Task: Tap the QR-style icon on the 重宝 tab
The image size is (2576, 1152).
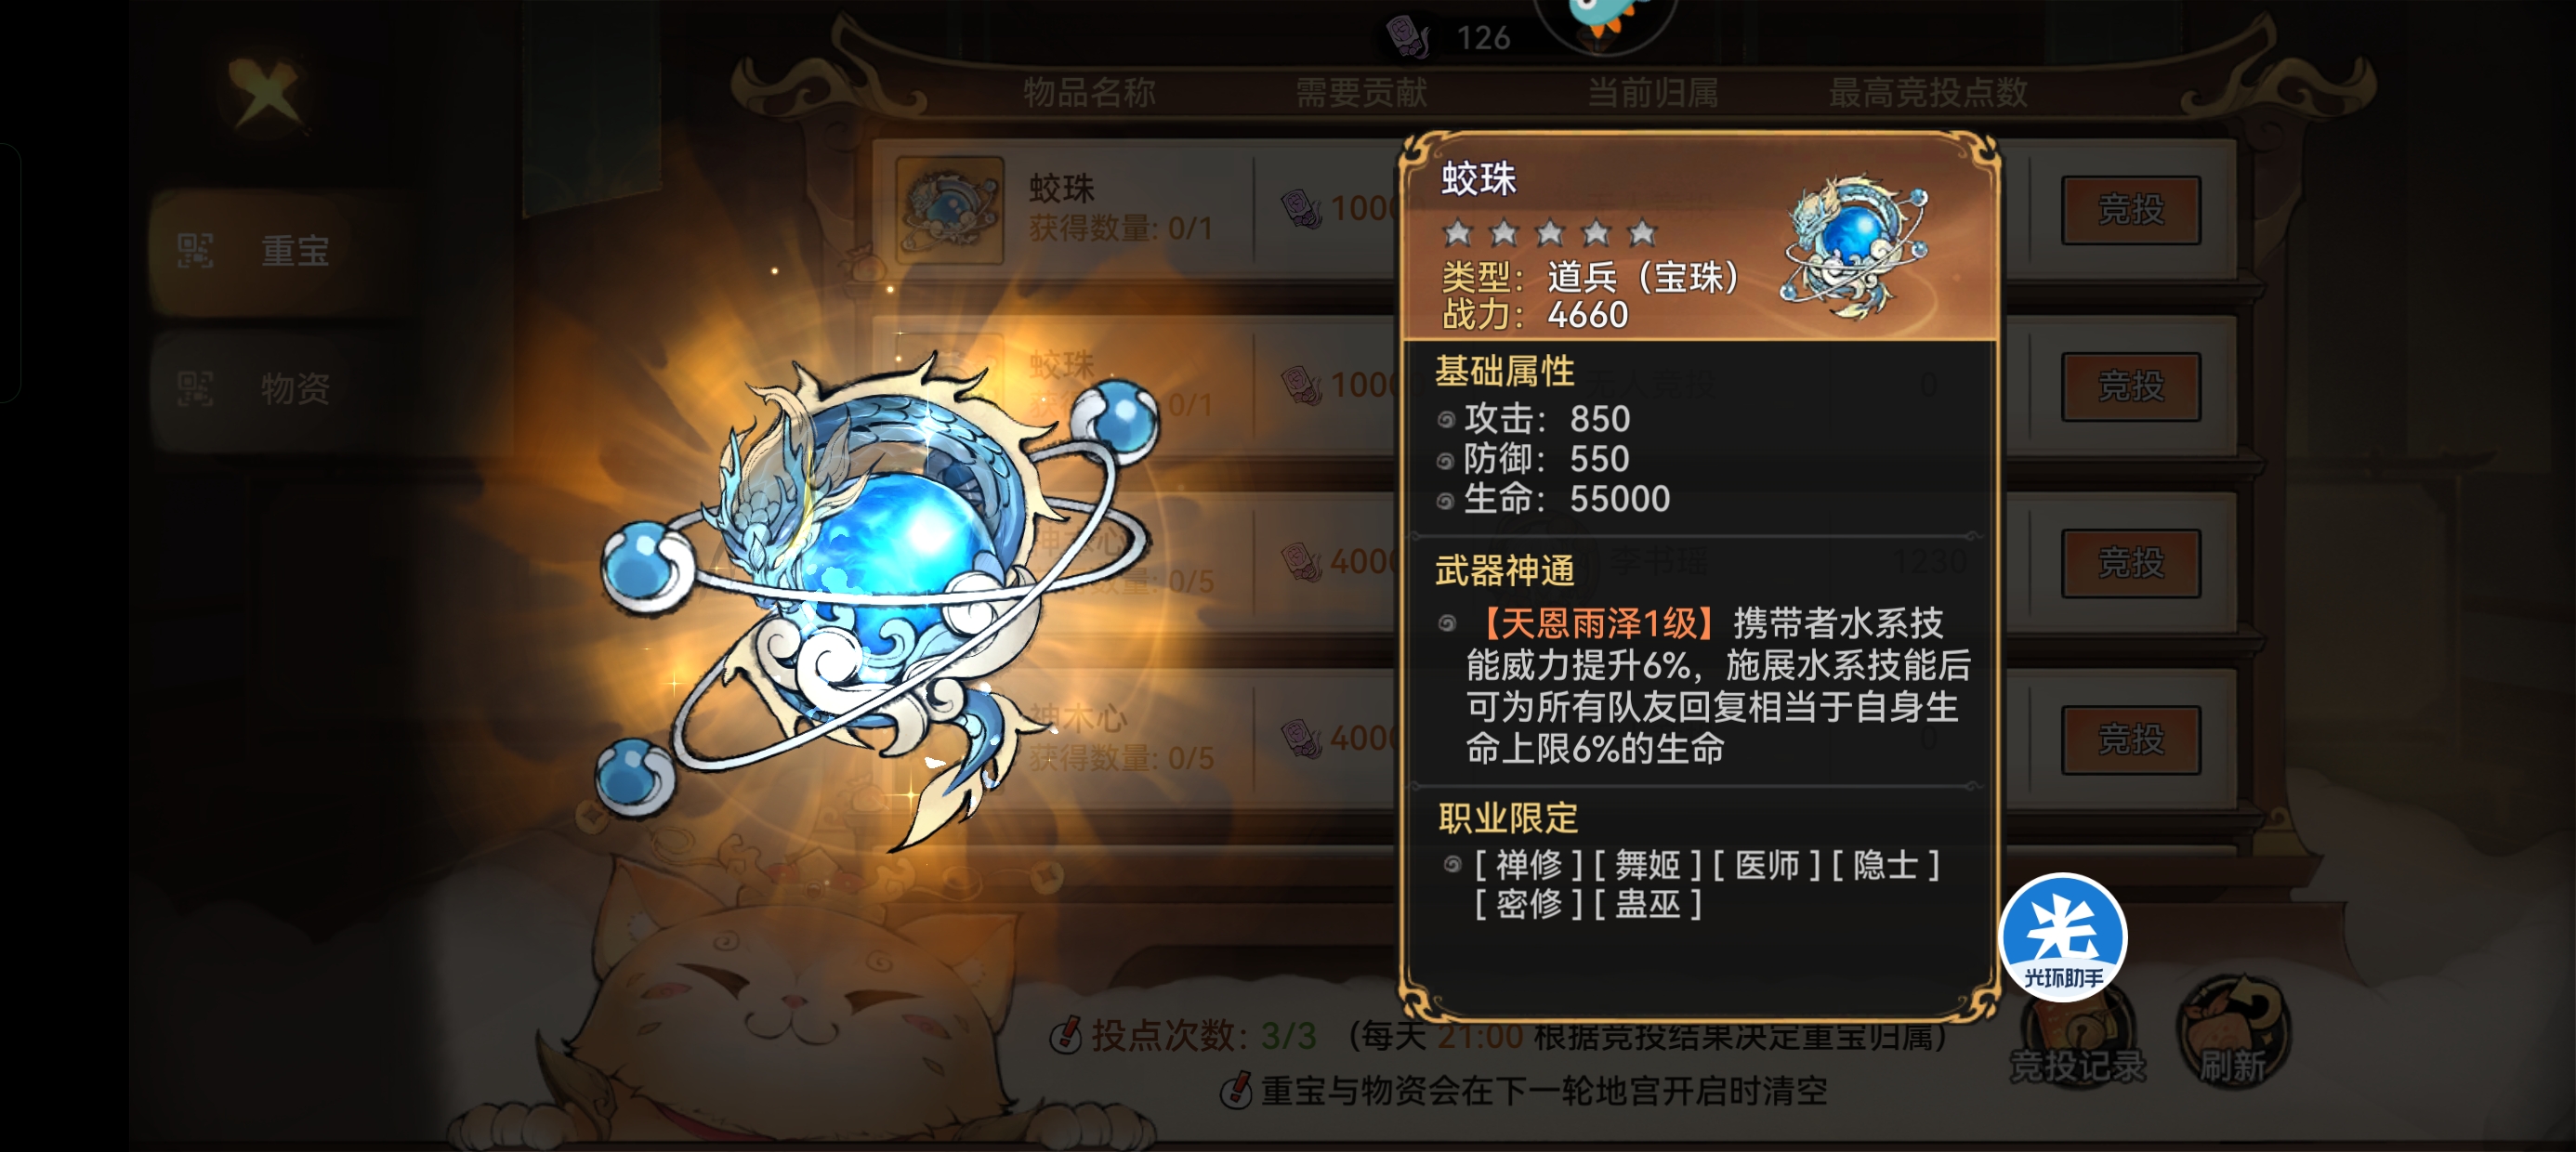Action: (195, 250)
